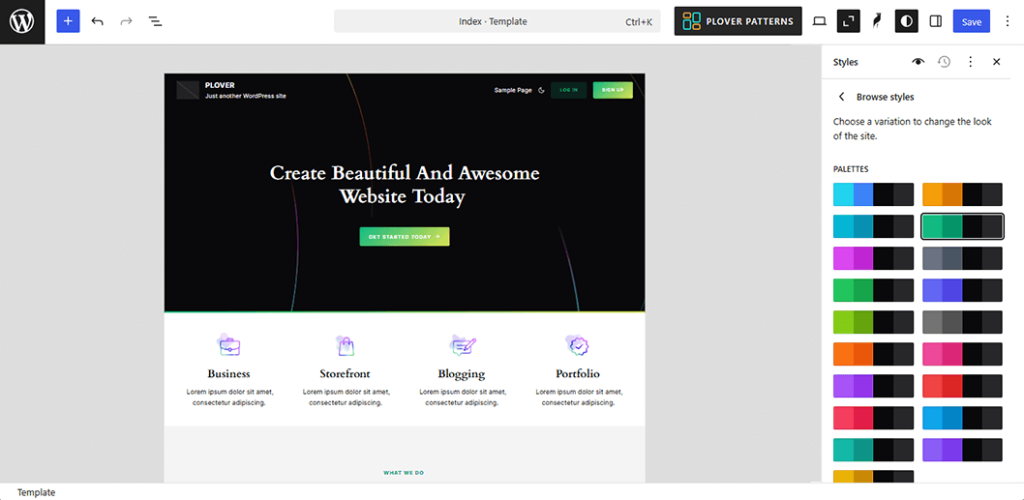Select the pink palette variation
Viewport: 1024px width, 500px height.
[961, 355]
